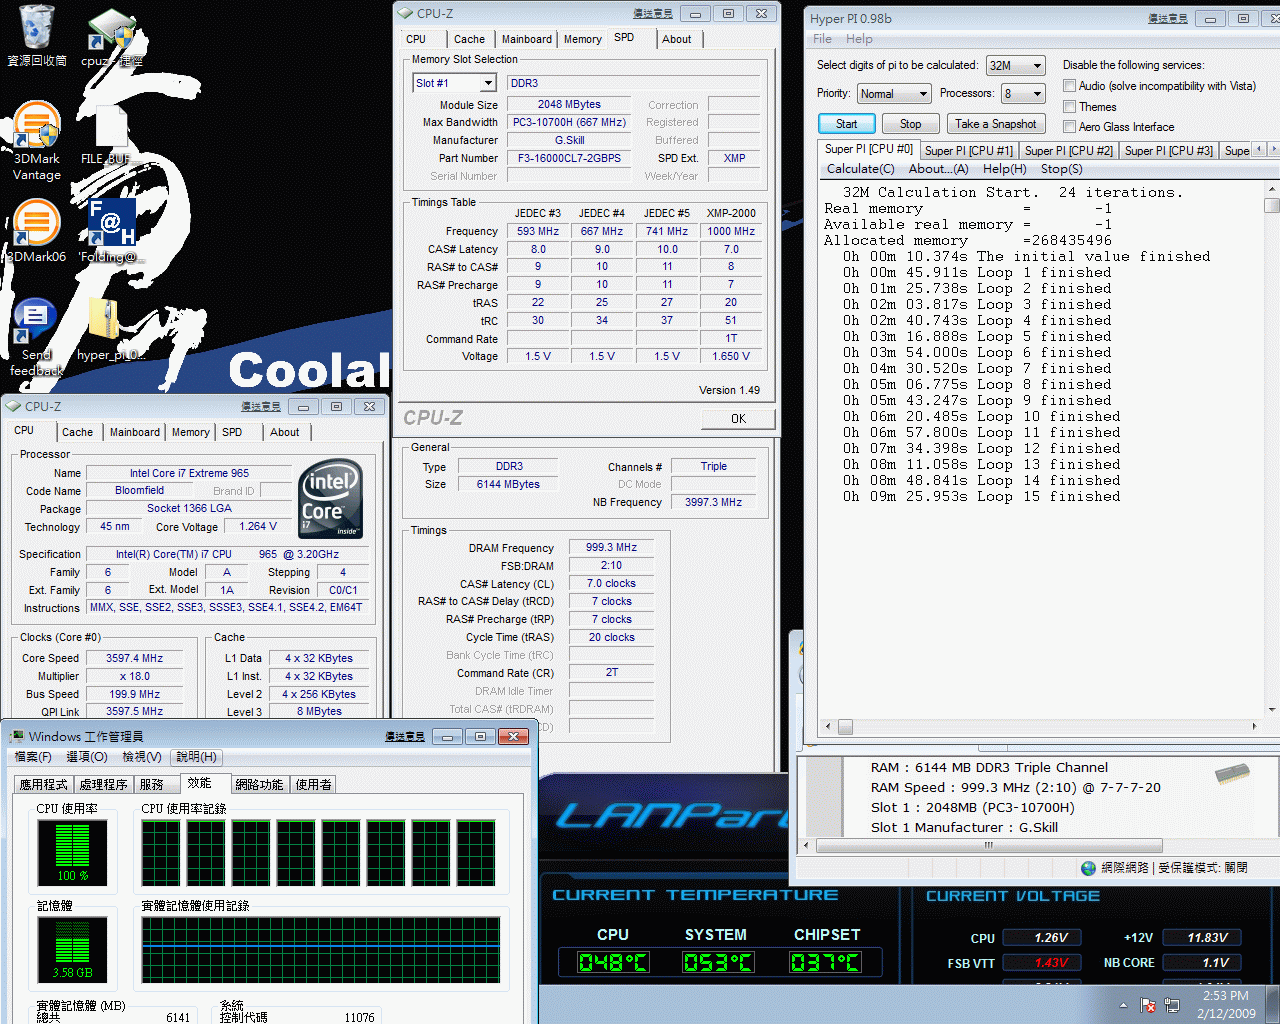Click the Super PI output vertical scrollbar thumb

1272,205
